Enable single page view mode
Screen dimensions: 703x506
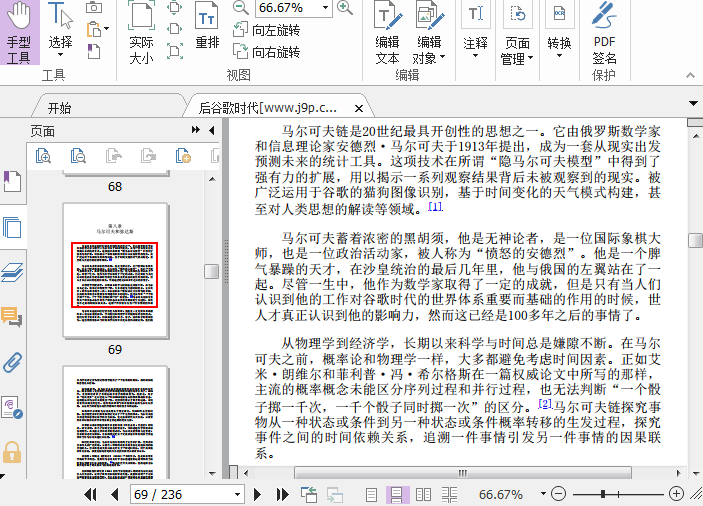(371, 494)
